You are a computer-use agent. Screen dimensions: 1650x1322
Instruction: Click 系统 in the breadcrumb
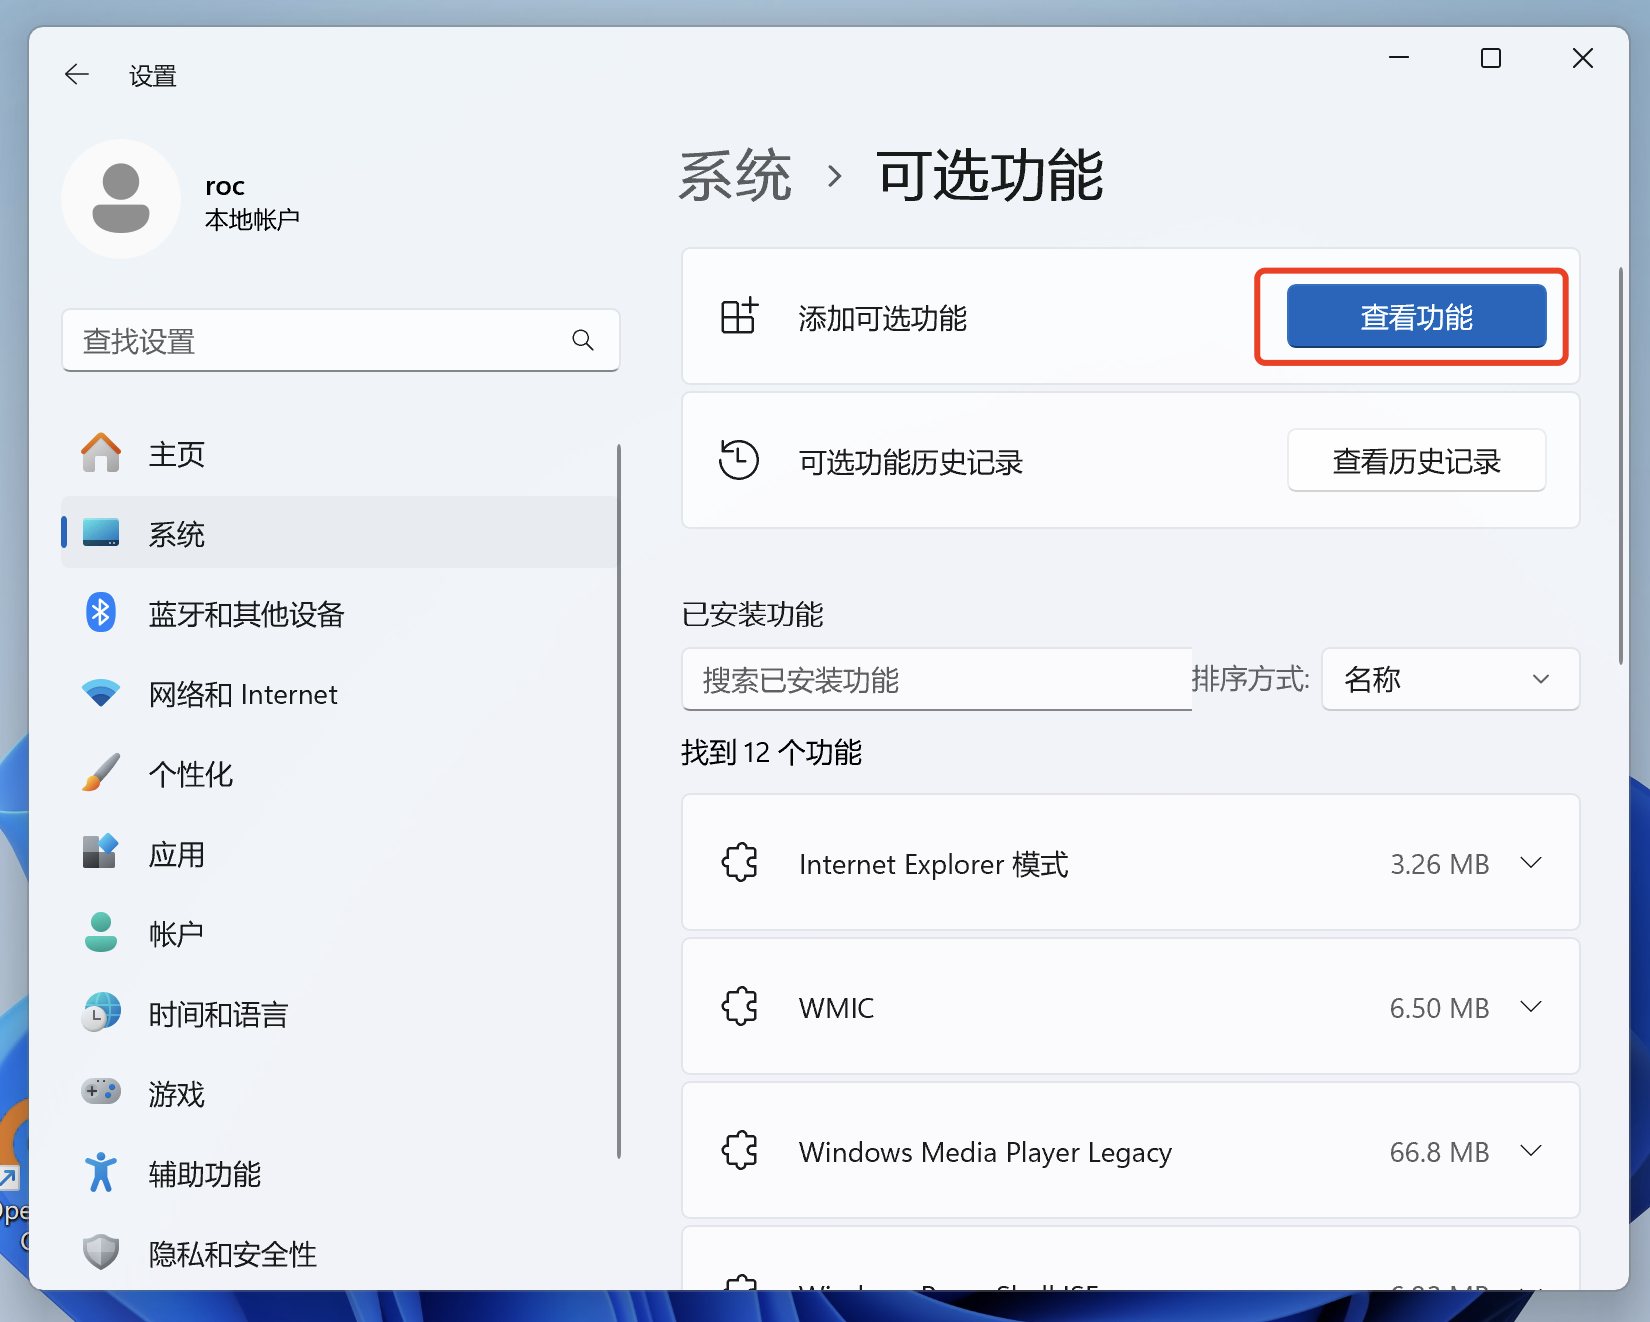(735, 176)
